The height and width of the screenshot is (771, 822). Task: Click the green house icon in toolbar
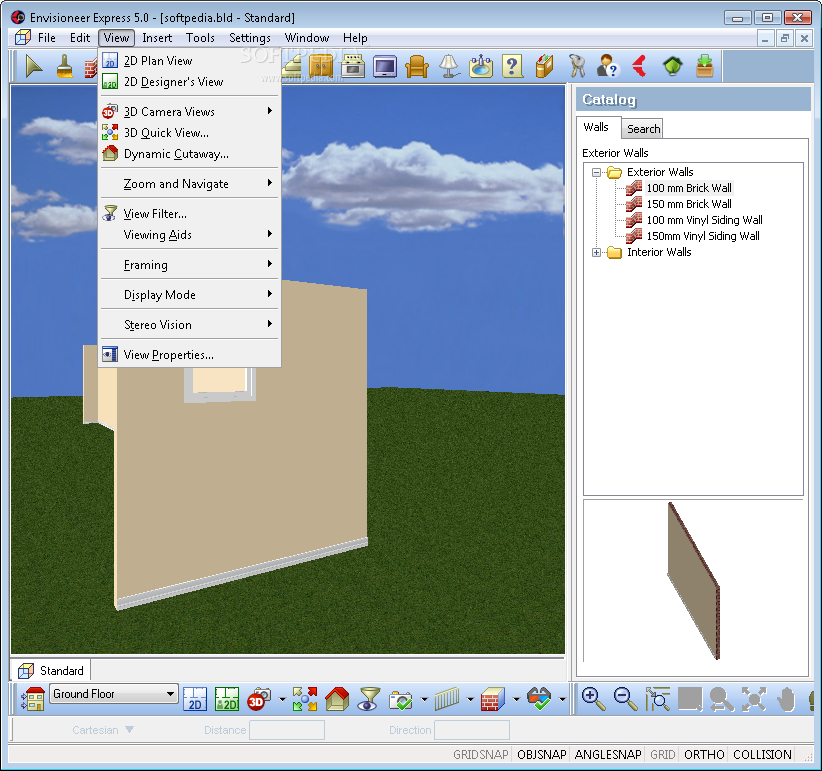(x=672, y=67)
